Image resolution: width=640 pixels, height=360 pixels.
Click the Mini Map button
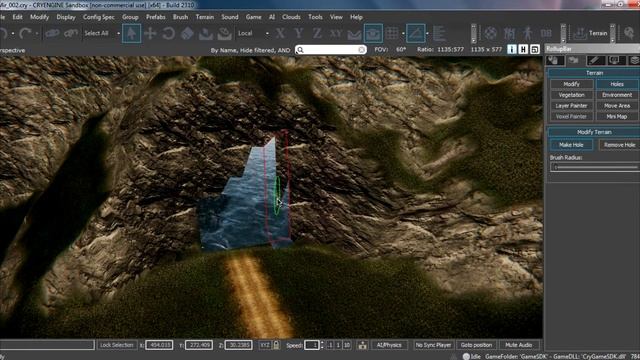617,116
